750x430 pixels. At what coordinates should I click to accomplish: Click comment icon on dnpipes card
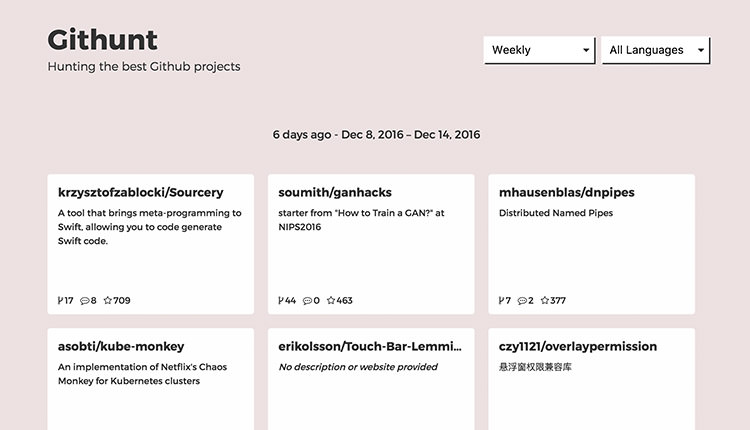coord(522,301)
